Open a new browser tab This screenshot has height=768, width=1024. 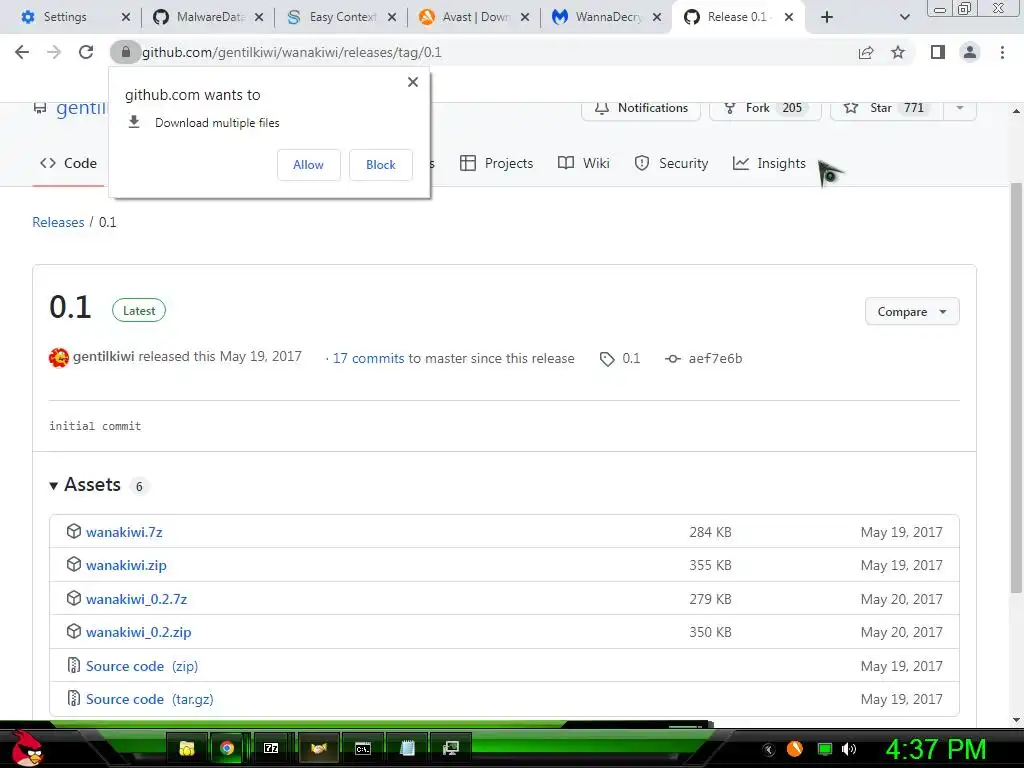827,17
